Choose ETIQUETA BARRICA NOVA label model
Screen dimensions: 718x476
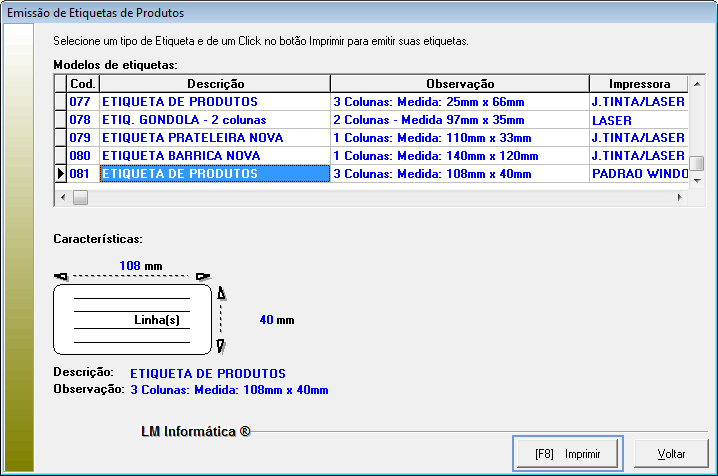coord(215,156)
